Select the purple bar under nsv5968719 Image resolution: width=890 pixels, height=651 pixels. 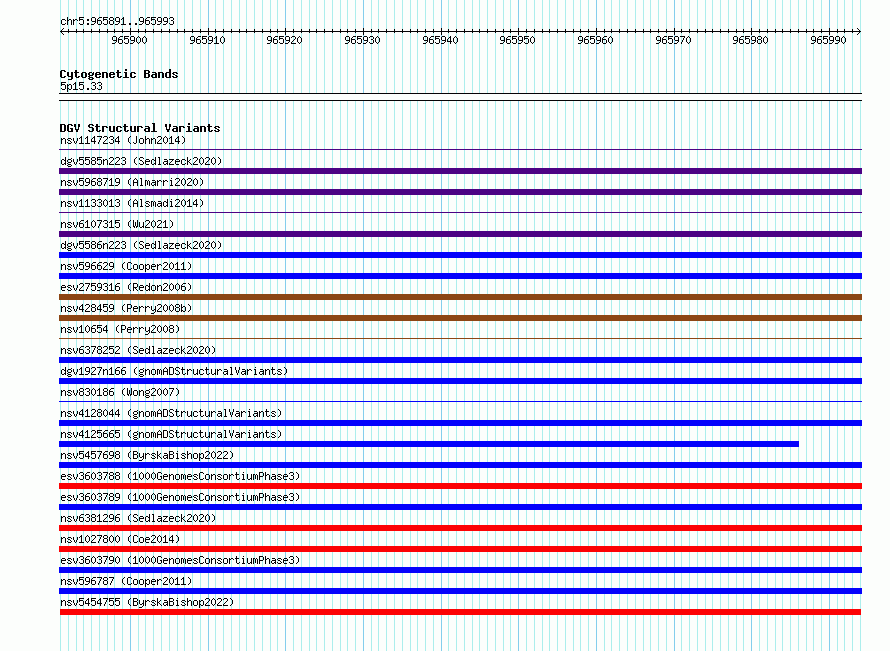[x=460, y=192]
